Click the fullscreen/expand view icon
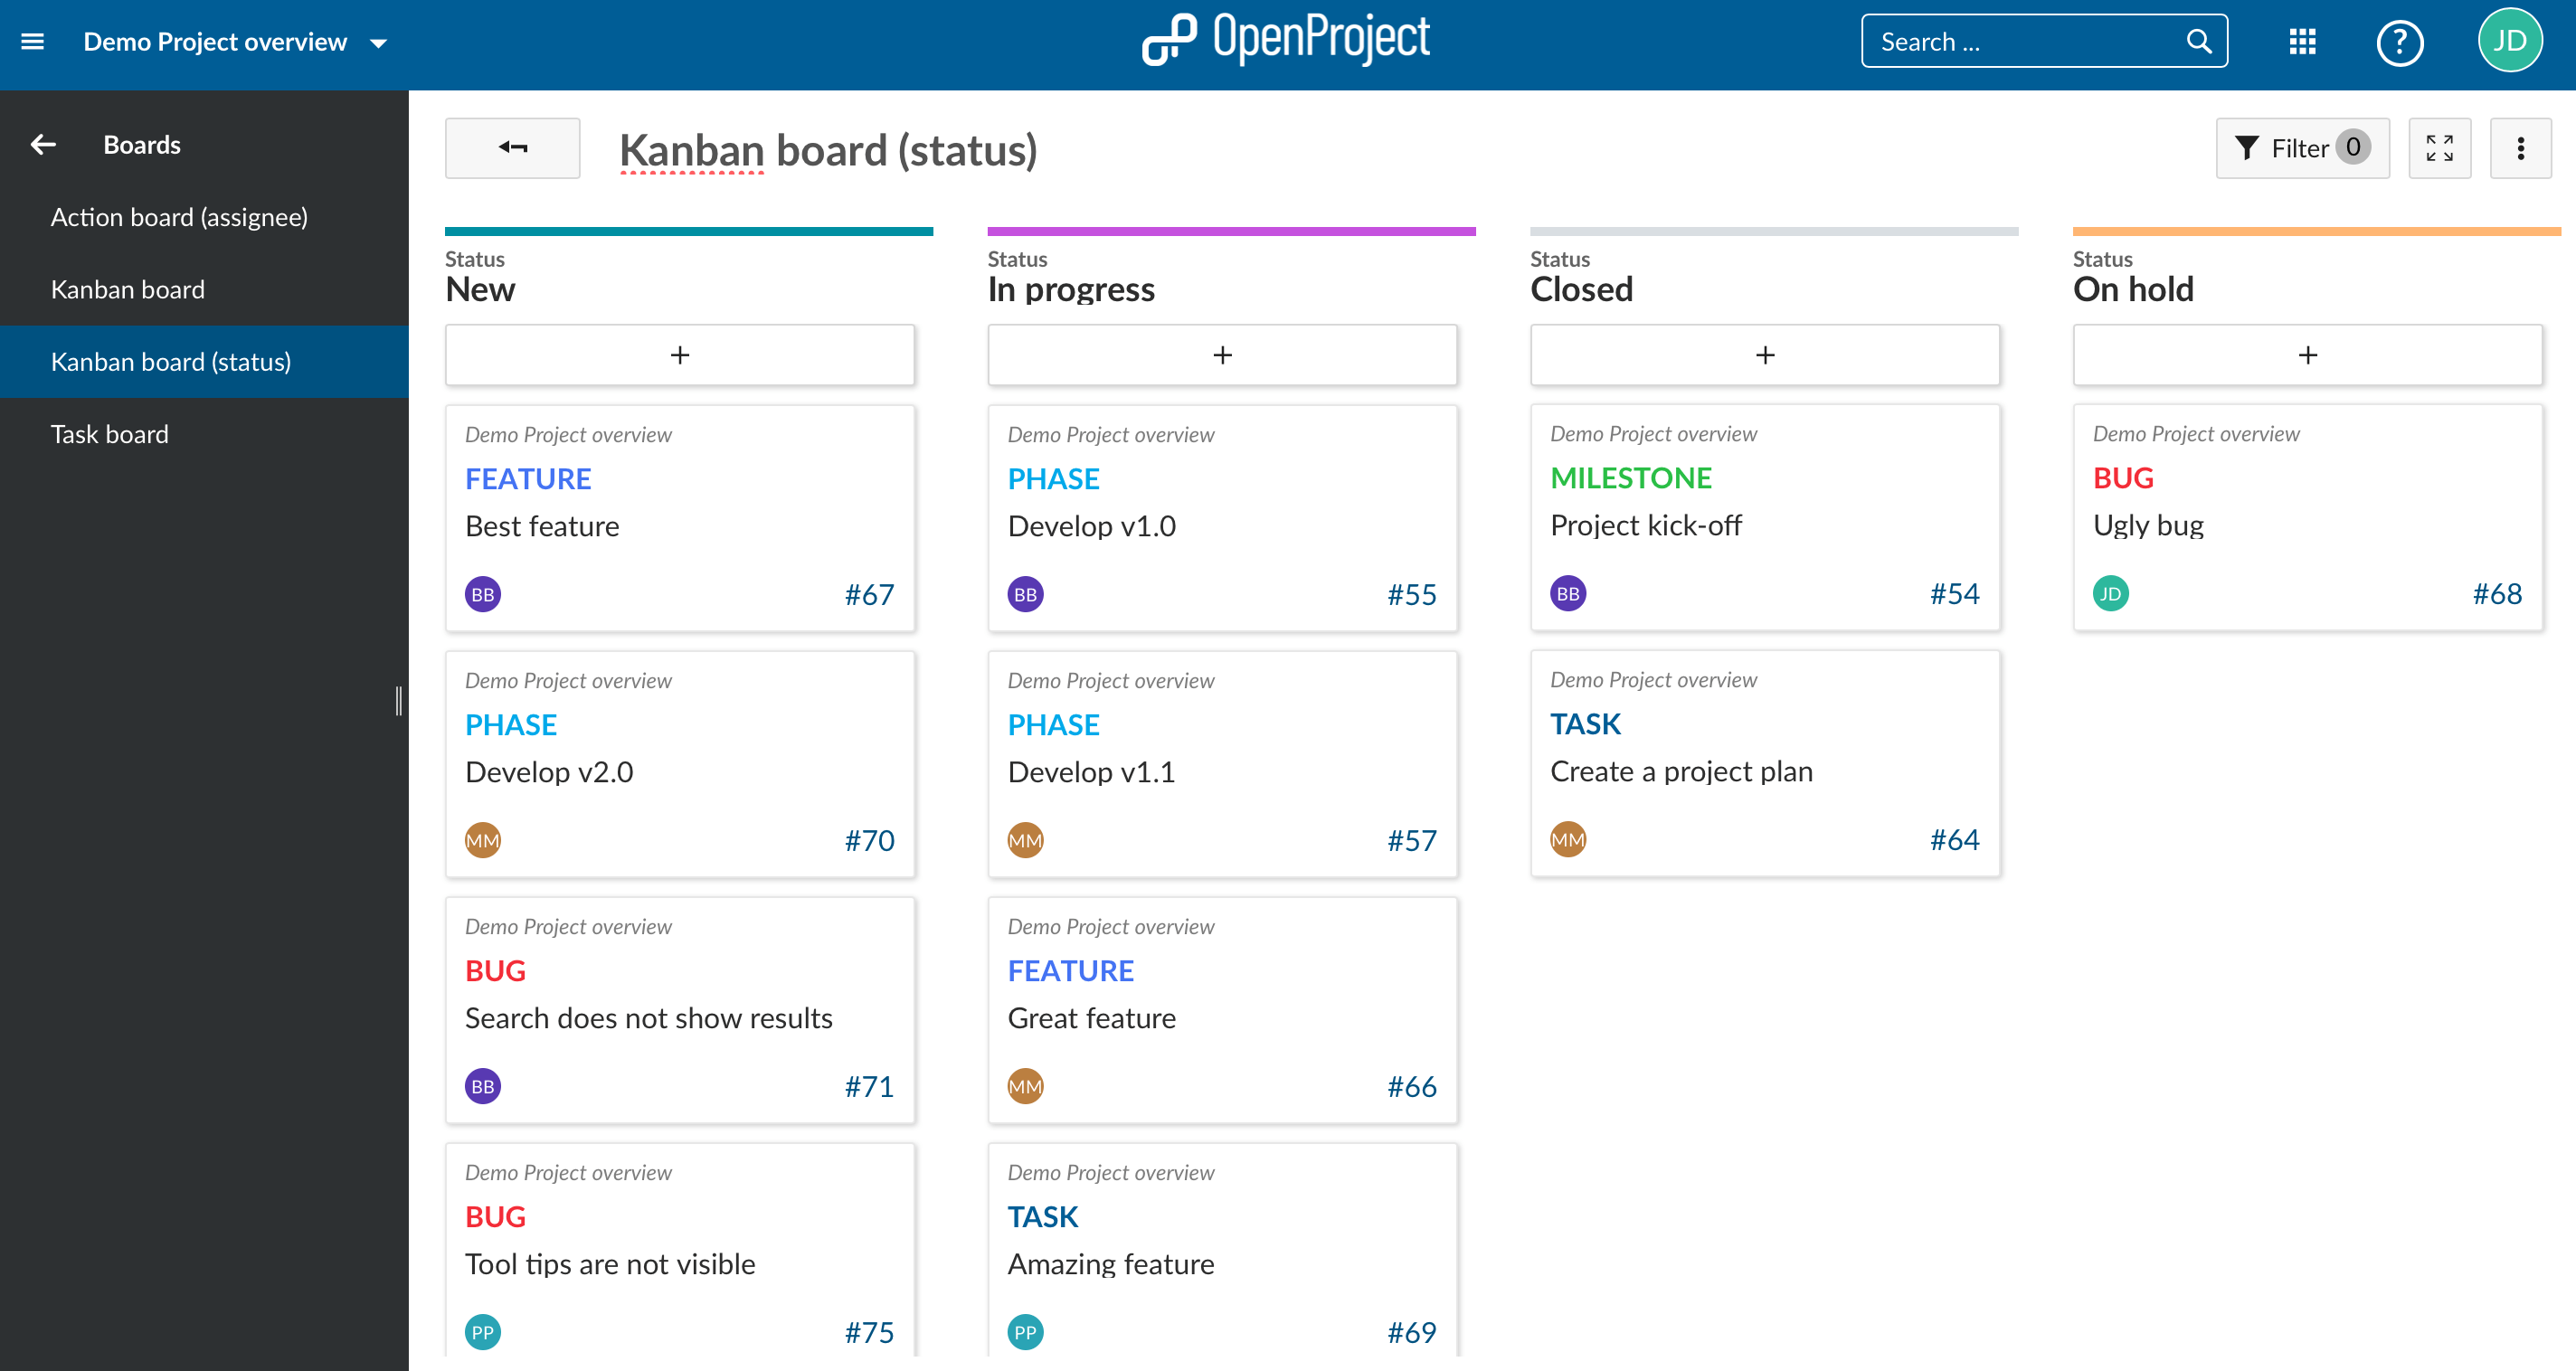 2439,150
